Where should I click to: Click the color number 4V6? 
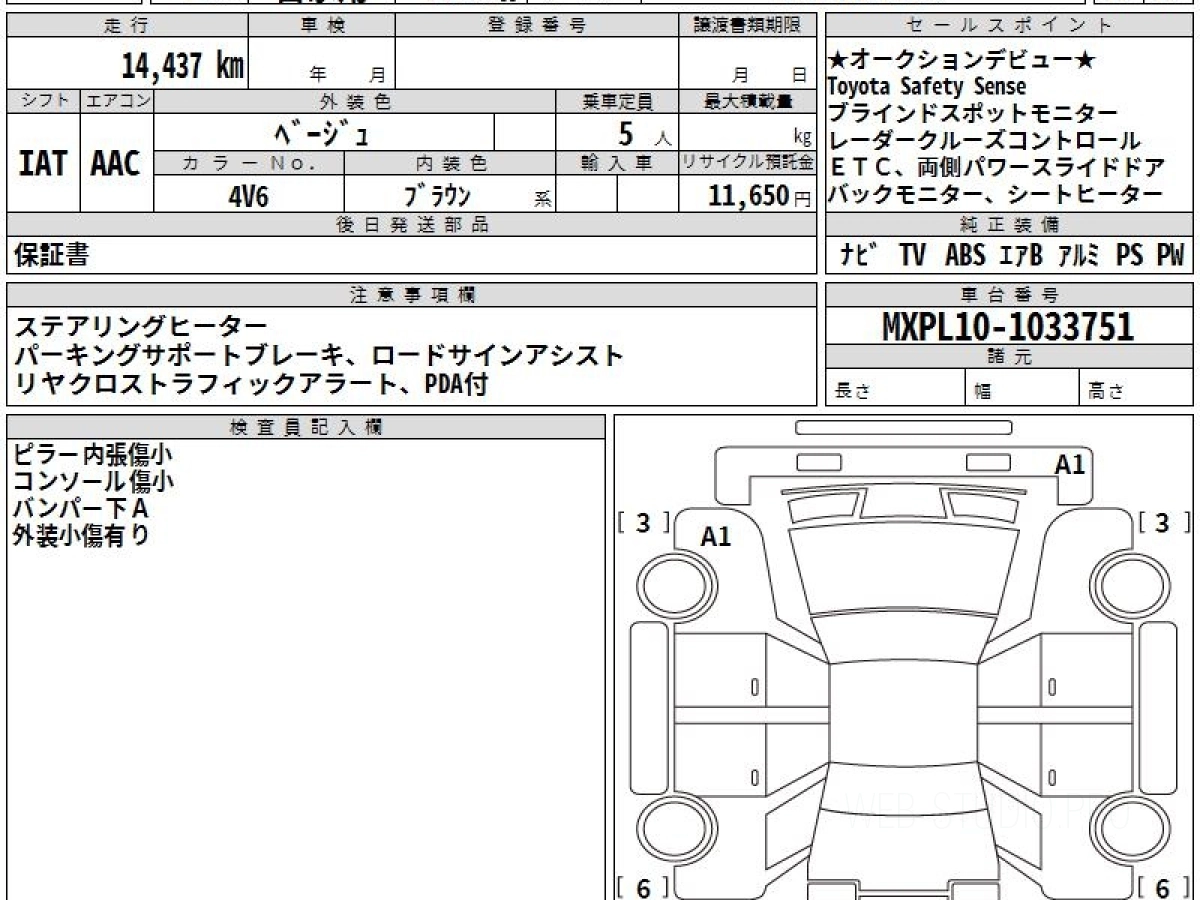pyautogui.click(x=249, y=196)
